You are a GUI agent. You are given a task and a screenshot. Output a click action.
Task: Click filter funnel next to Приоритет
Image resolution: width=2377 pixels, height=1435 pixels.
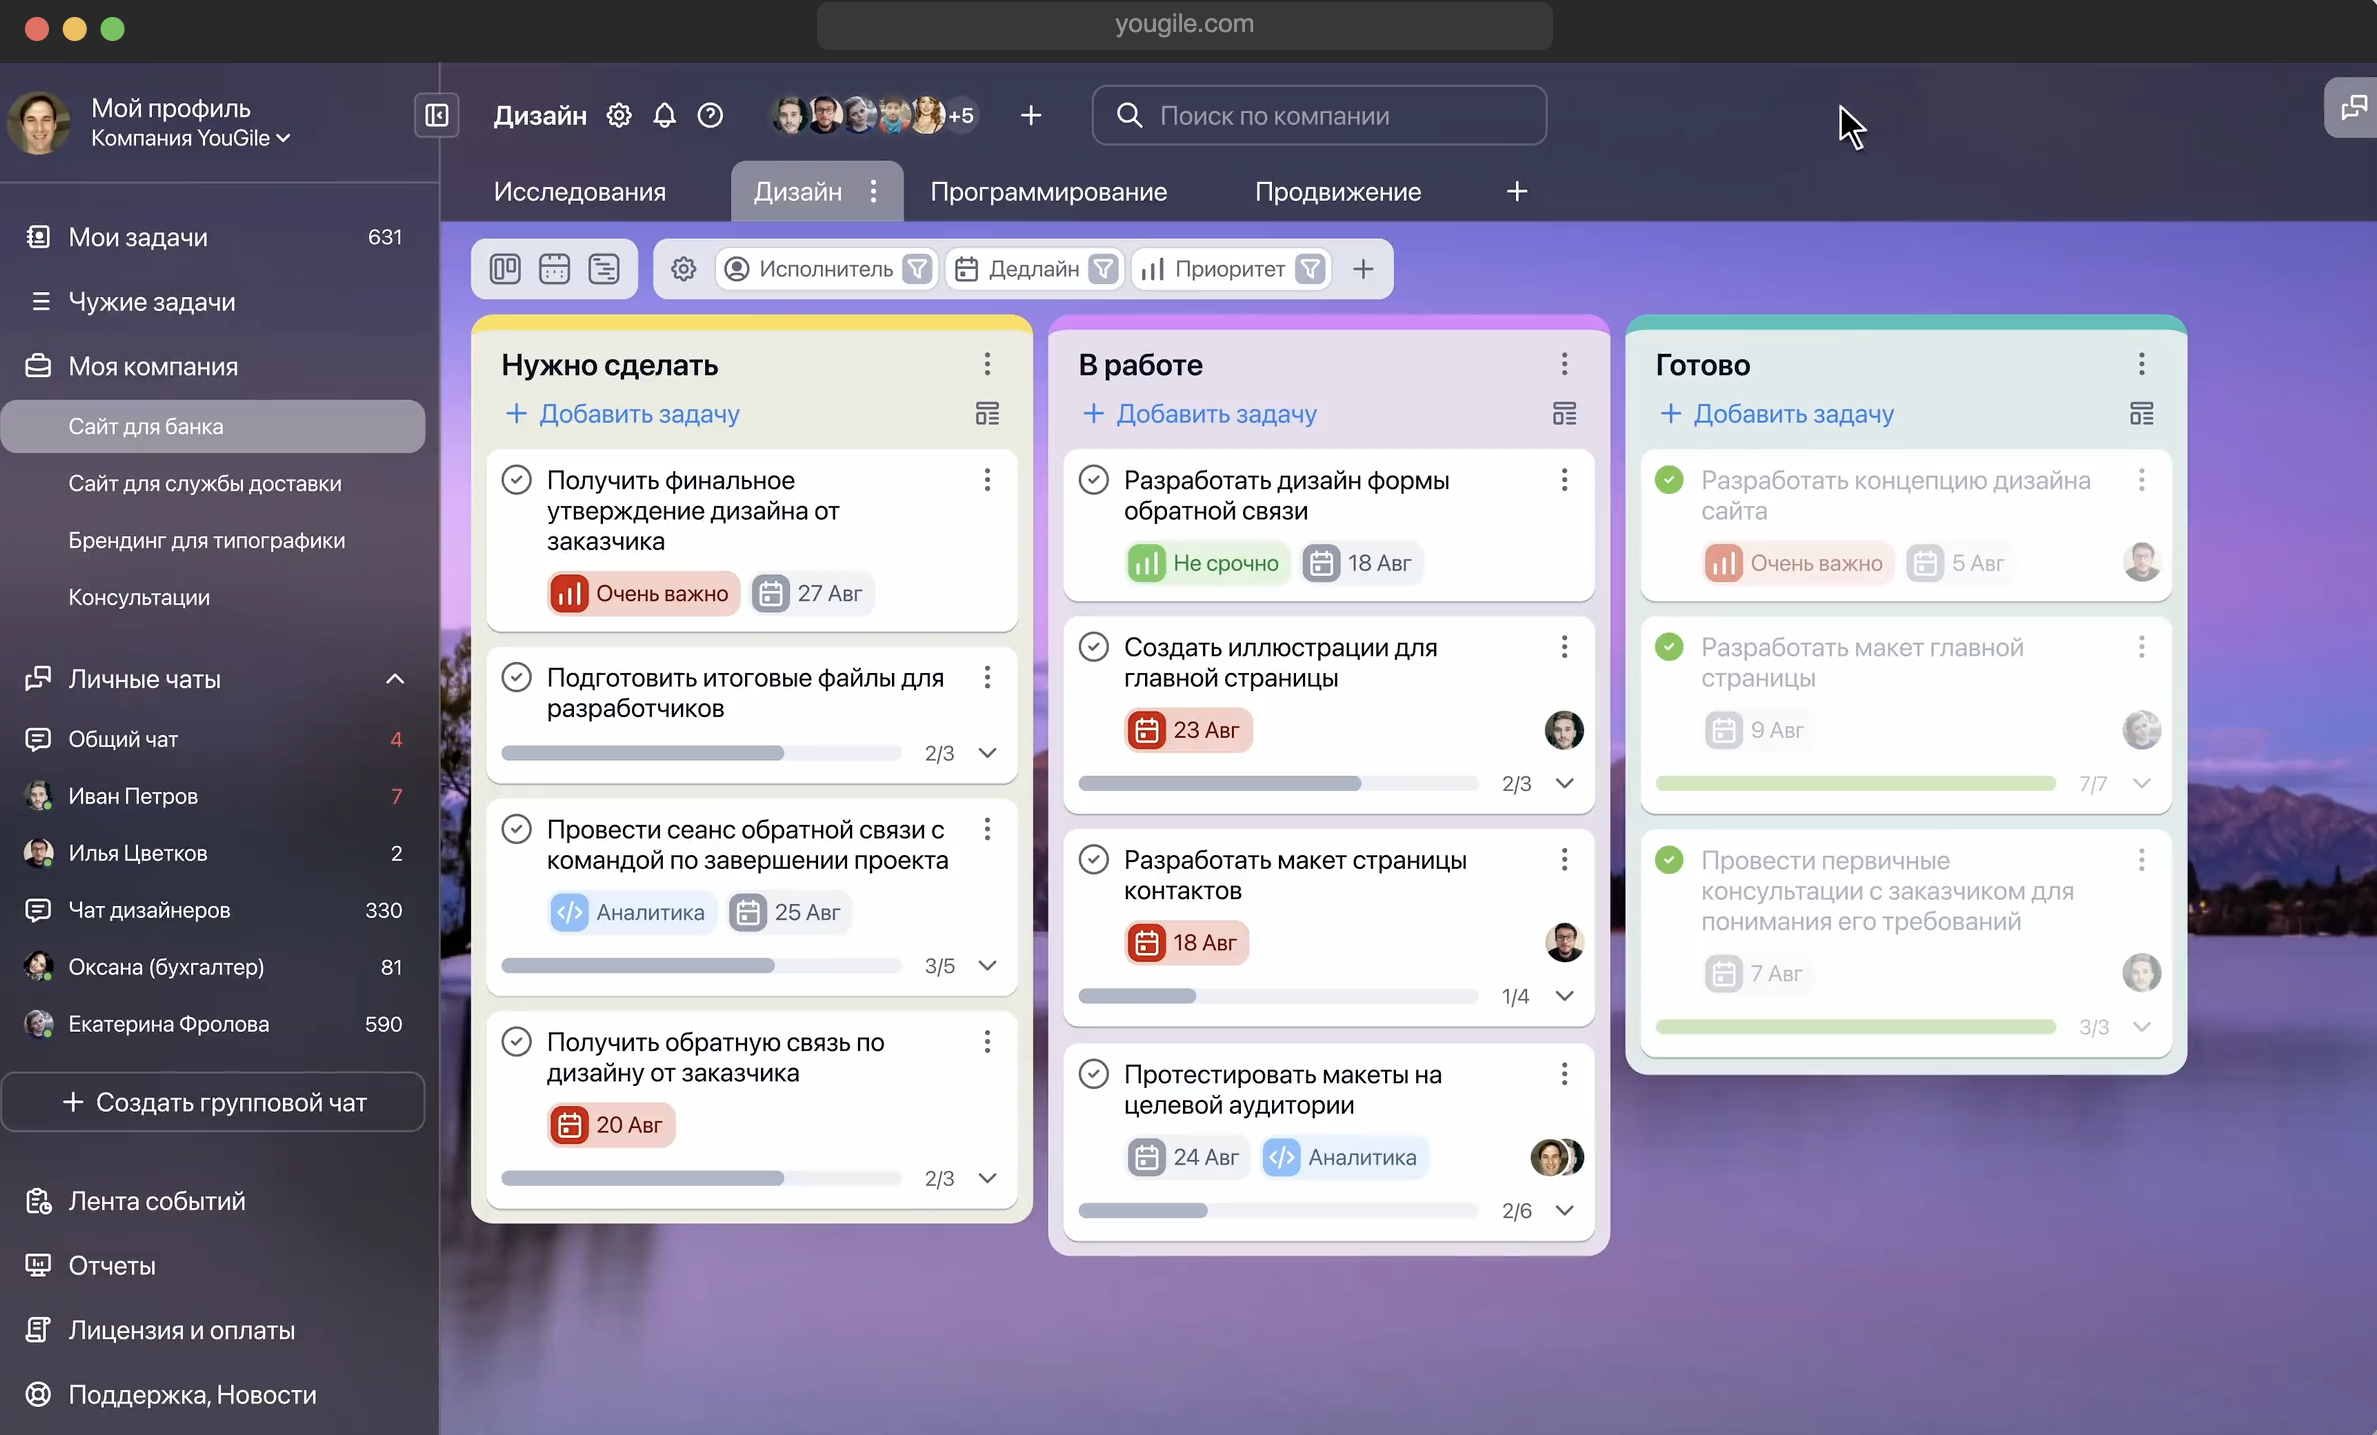(1310, 268)
